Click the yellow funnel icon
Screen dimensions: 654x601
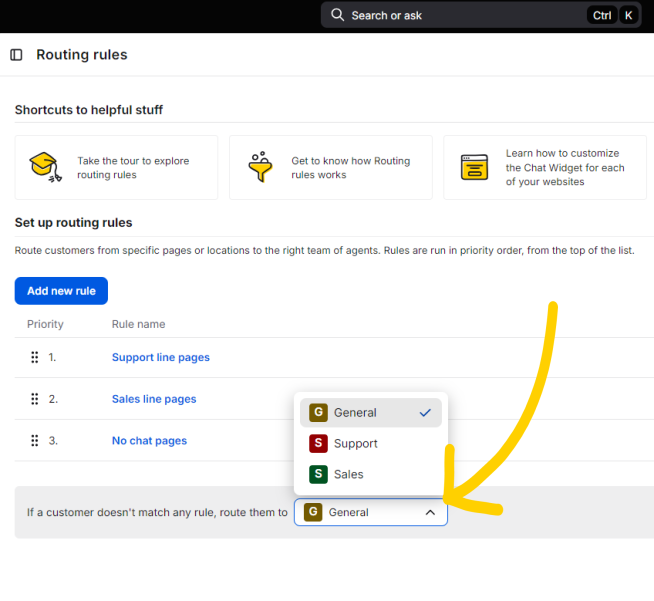(x=260, y=167)
